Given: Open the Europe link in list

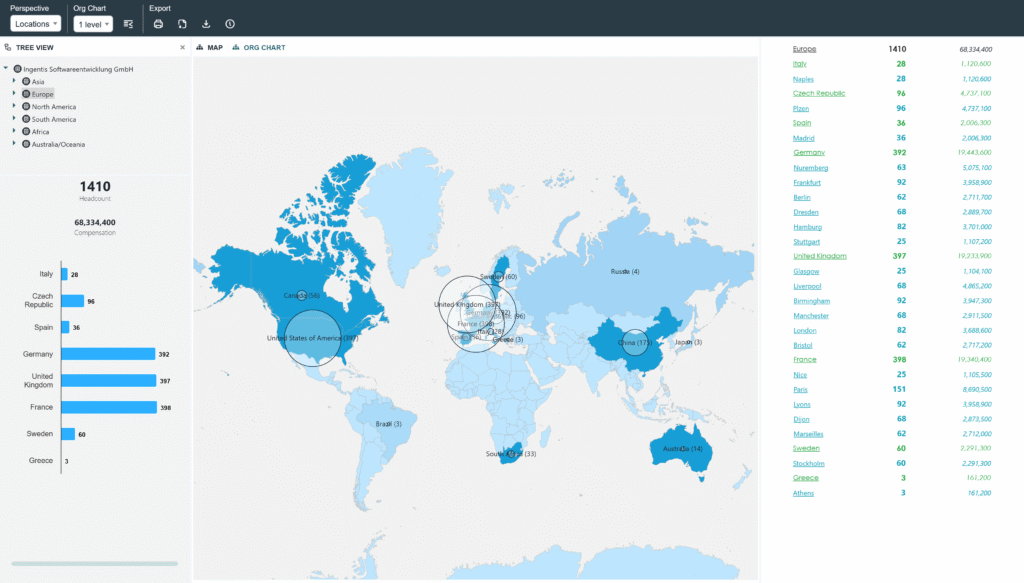Looking at the screenshot, I should [805, 49].
